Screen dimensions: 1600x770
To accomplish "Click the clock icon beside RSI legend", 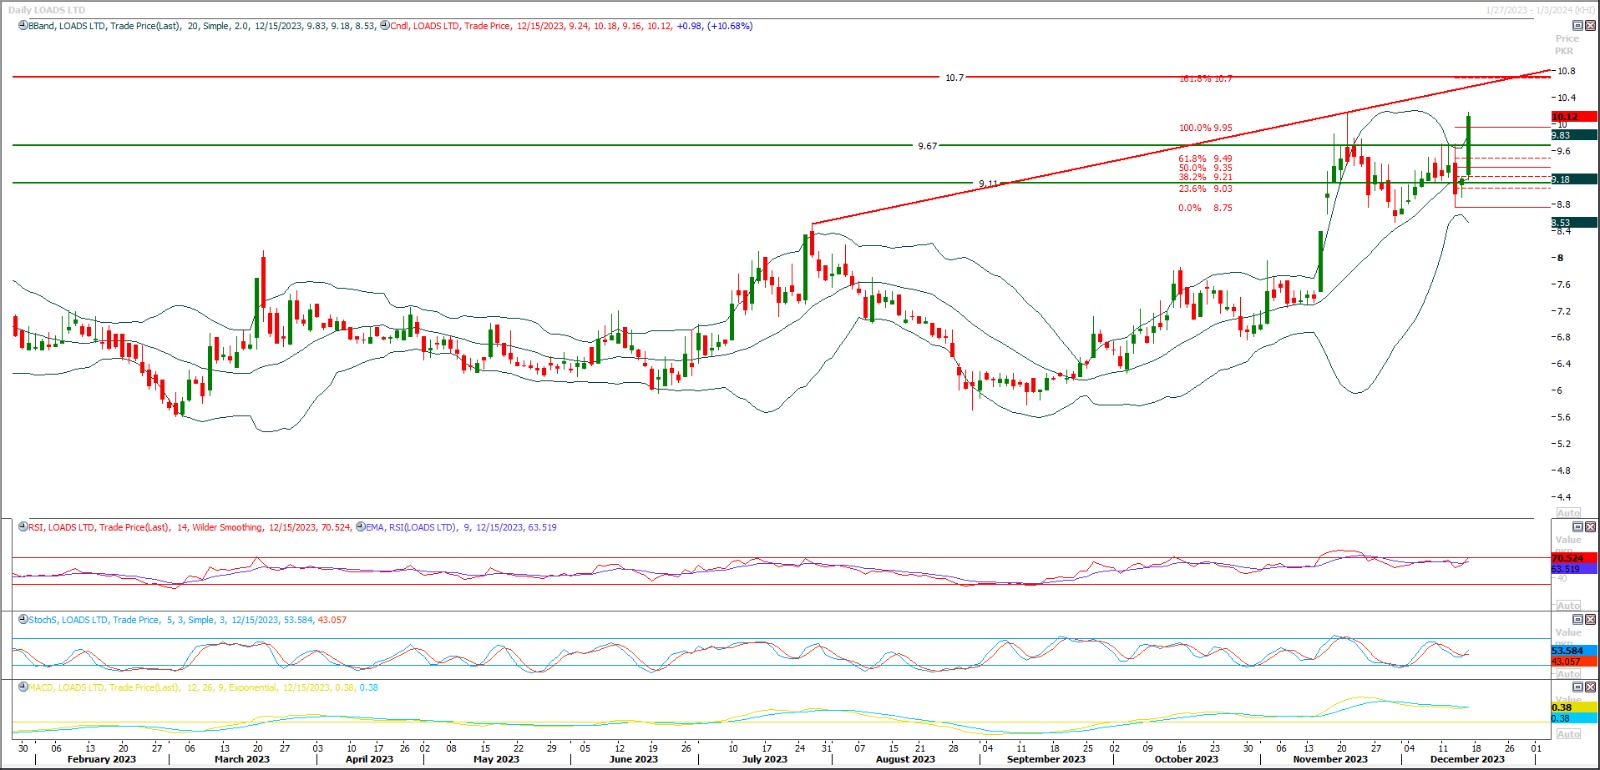I will (23, 527).
